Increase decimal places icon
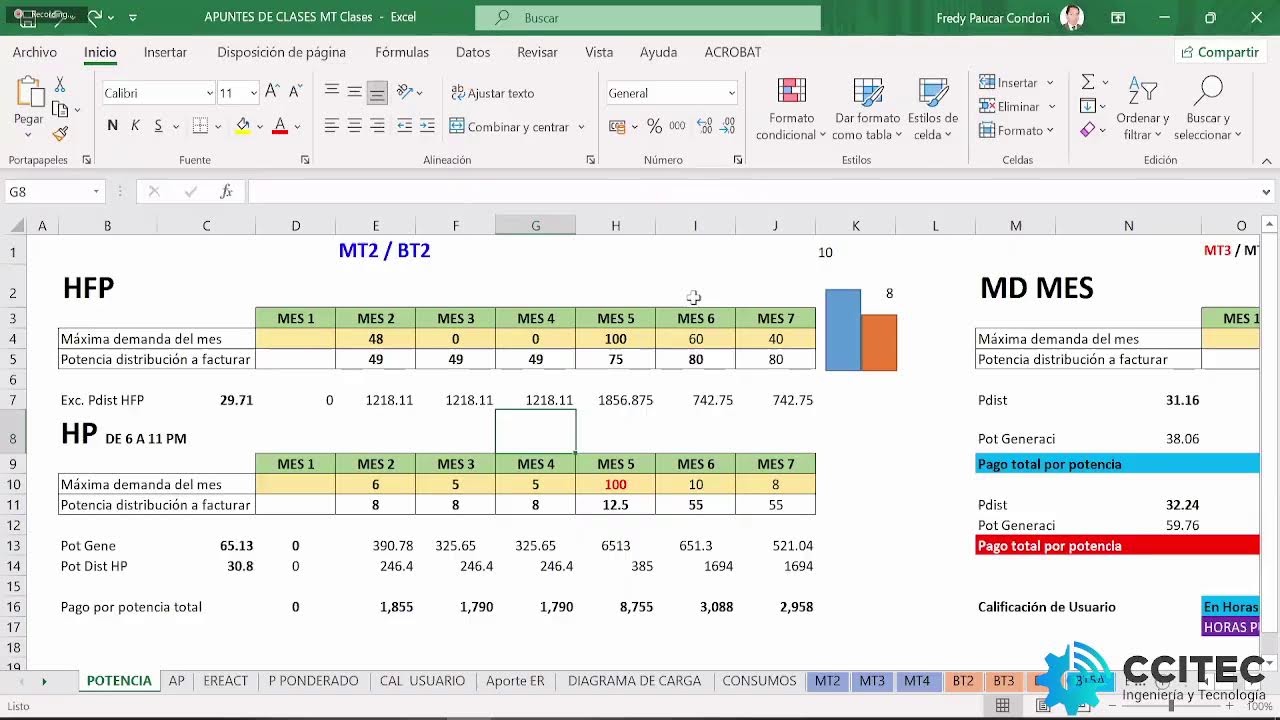This screenshot has width=1280, height=720. coord(705,126)
